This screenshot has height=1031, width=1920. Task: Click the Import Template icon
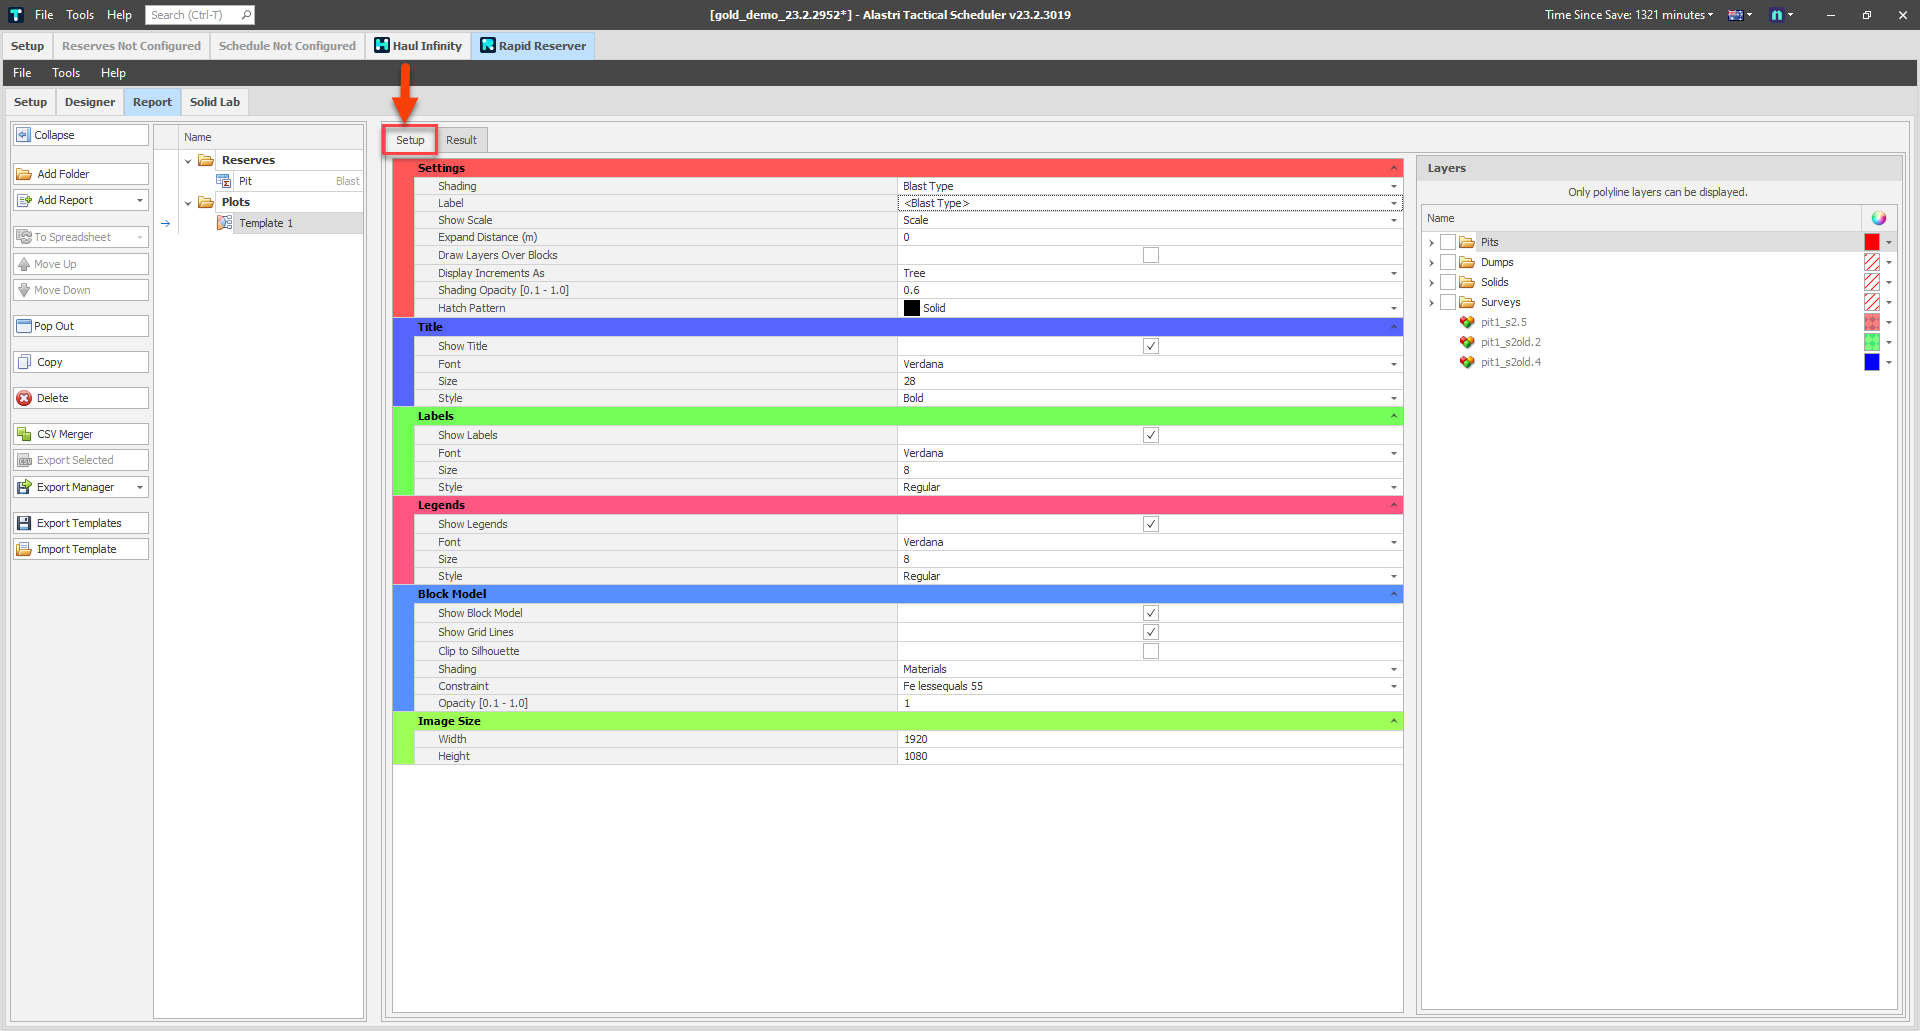[x=24, y=549]
